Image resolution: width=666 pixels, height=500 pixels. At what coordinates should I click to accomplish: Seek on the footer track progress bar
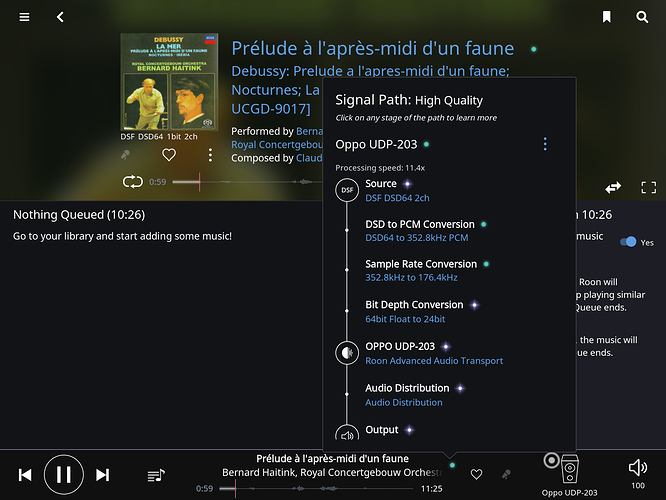316,489
